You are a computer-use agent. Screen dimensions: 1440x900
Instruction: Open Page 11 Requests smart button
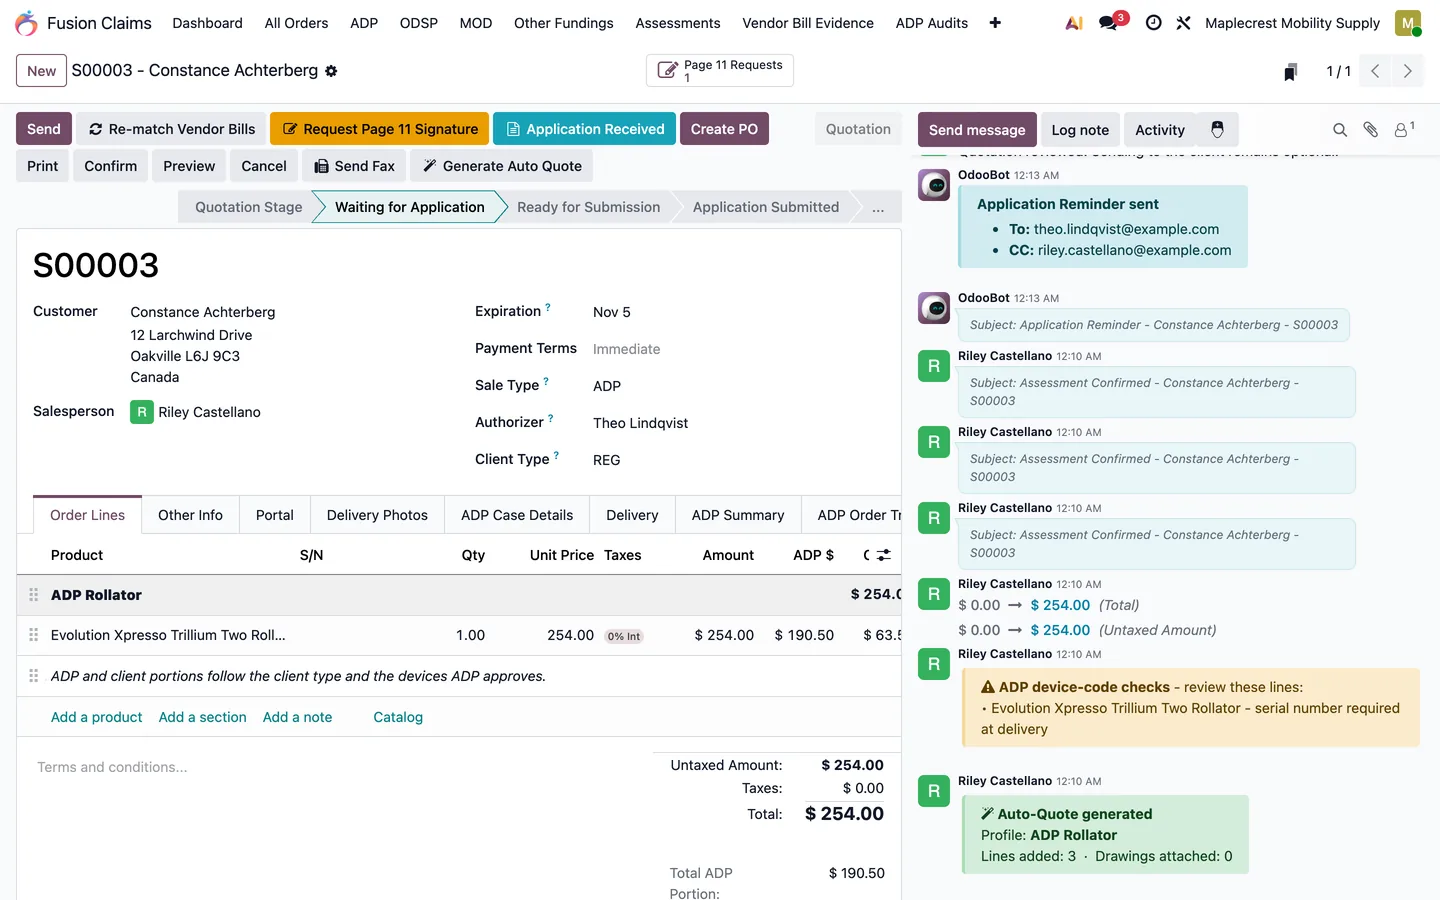click(720, 71)
